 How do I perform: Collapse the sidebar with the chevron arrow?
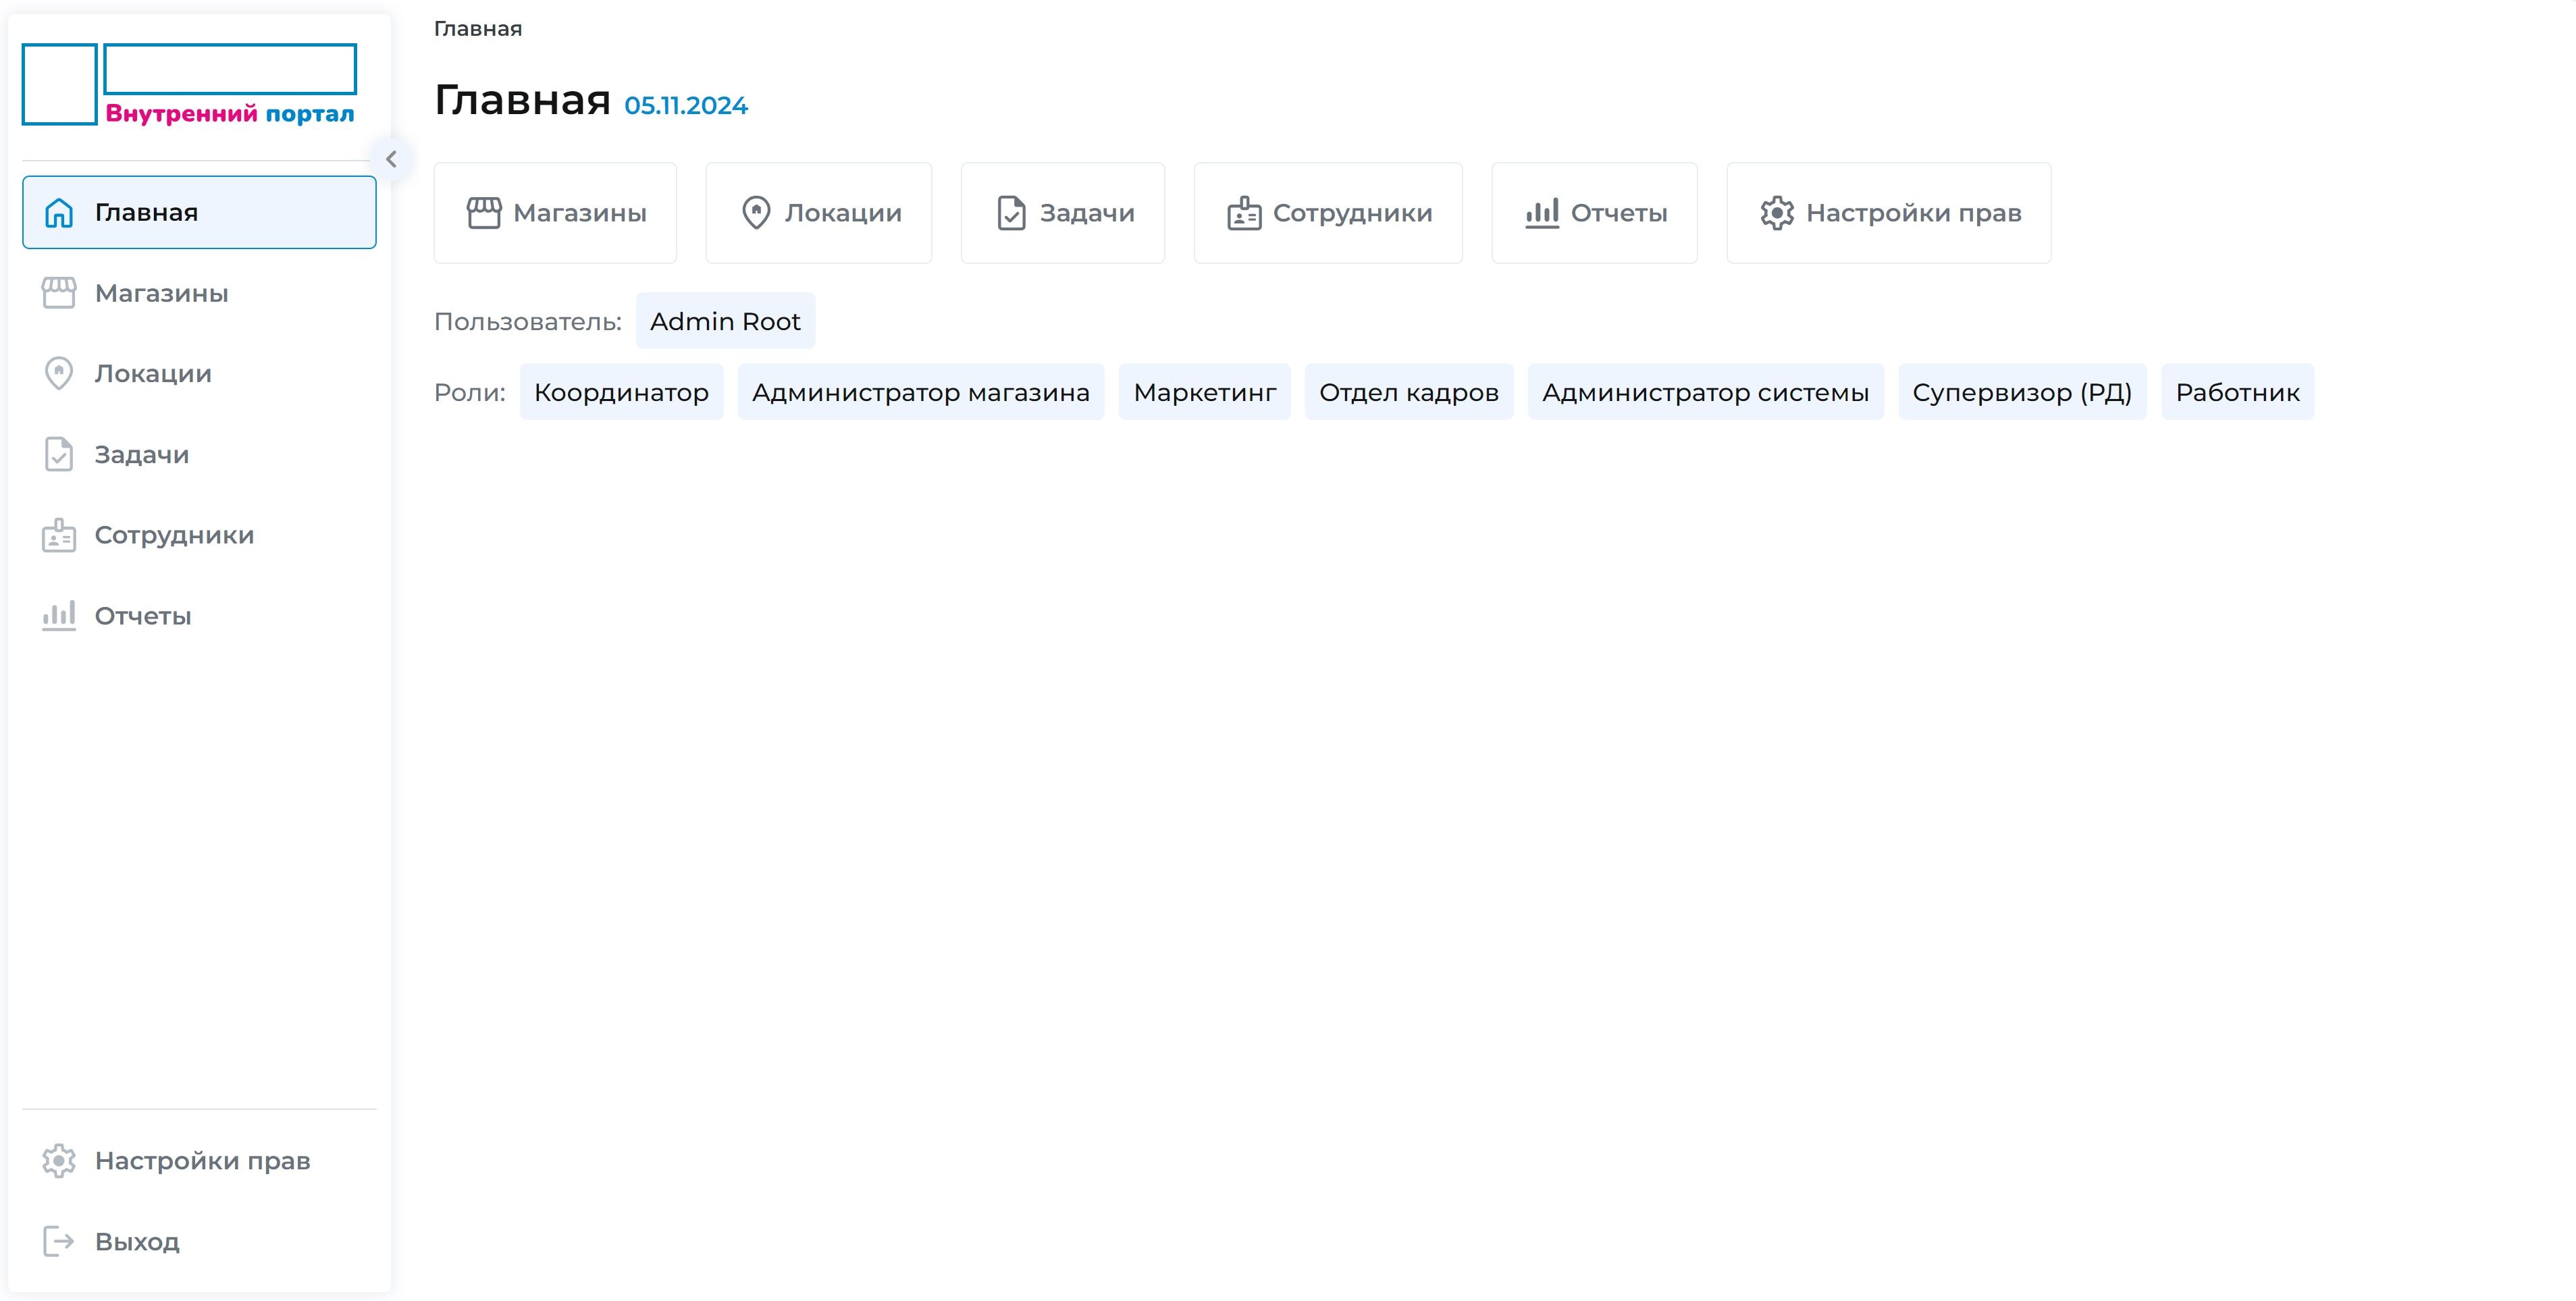click(391, 159)
